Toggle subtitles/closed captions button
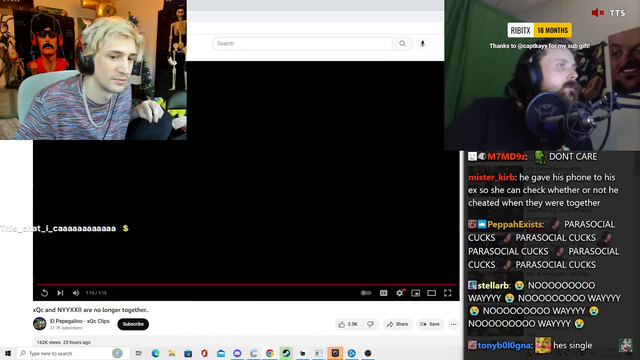The width and height of the screenshot is (640, 360). pyautogui.click(x=383, y=293)
